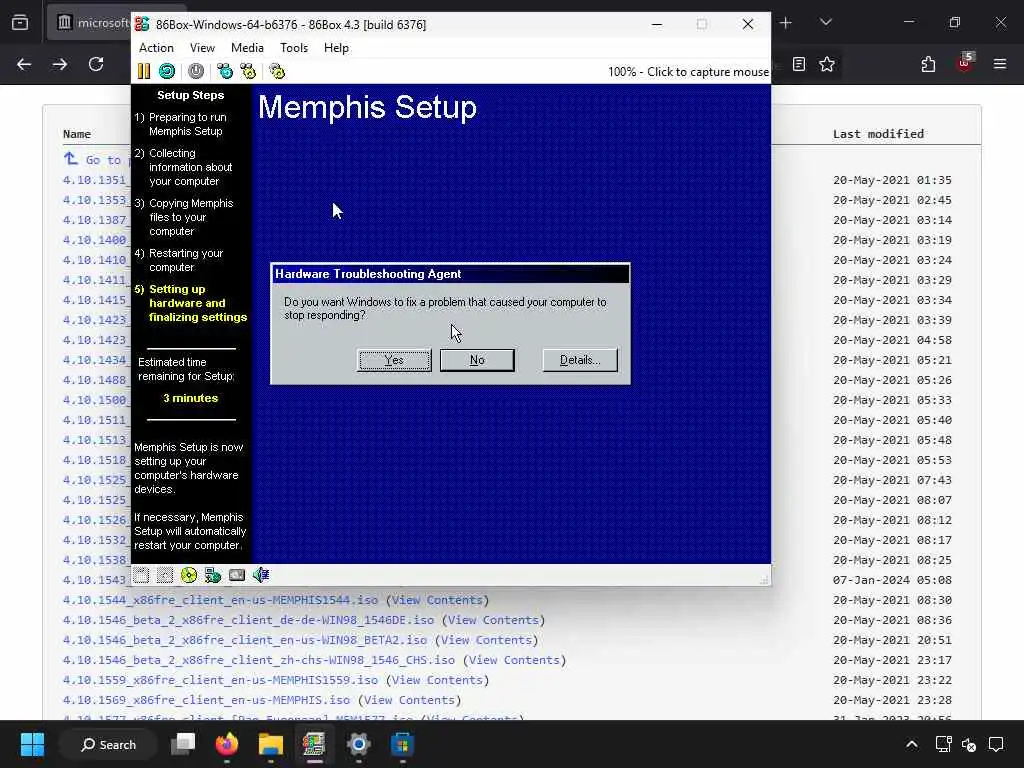This screenshot has width=1024, height=768.
Task: Open the red extension icon with badge 5
Action: [x=965, y=63]
